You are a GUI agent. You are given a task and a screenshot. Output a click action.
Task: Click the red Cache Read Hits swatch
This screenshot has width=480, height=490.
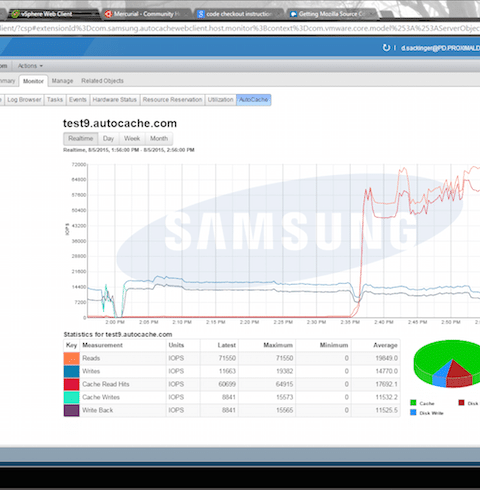point(71,384)
